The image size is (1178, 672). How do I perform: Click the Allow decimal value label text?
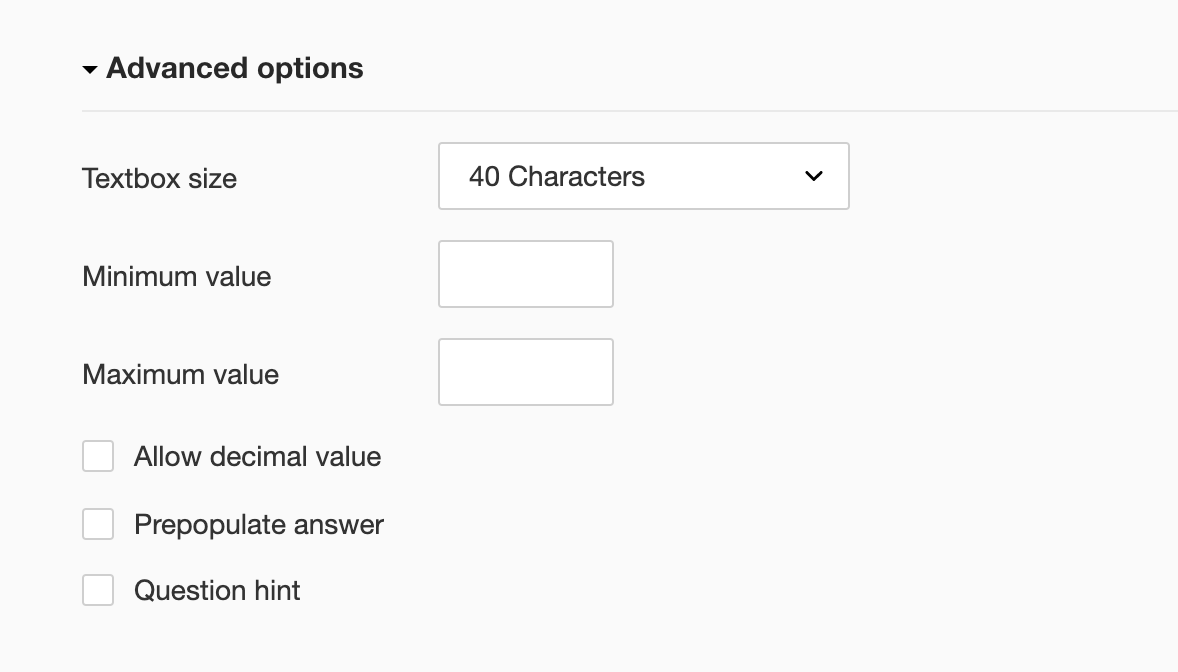[x=257, y=457]
